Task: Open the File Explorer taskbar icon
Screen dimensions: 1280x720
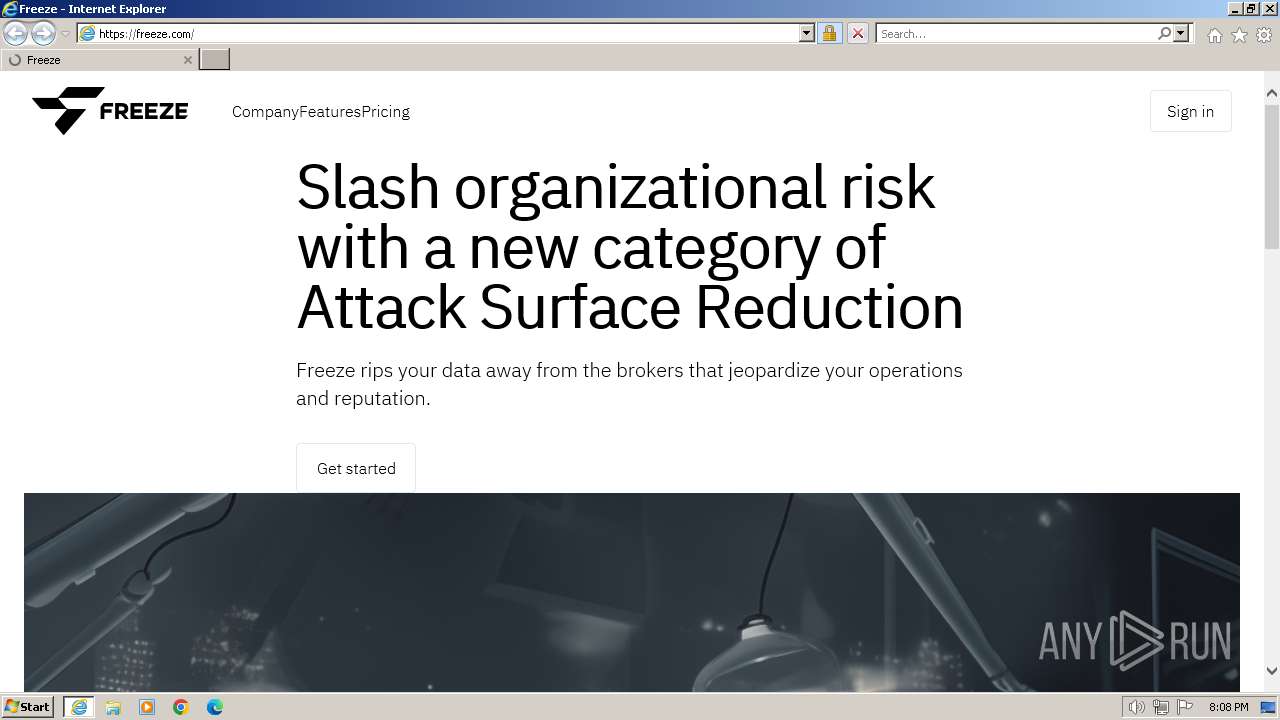Action: (113, 707)
